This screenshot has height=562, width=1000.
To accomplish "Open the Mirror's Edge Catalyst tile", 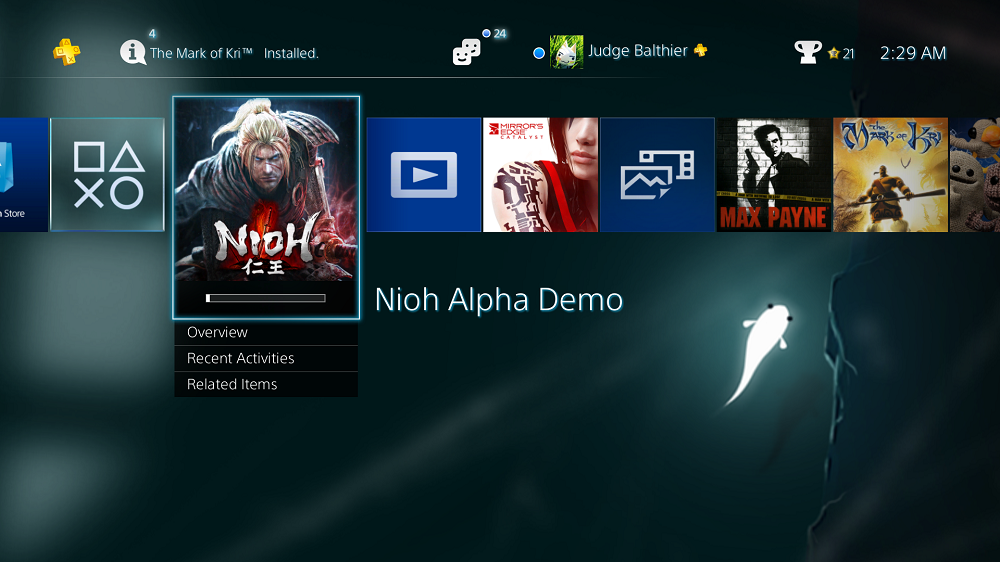I will click(540, 175).
